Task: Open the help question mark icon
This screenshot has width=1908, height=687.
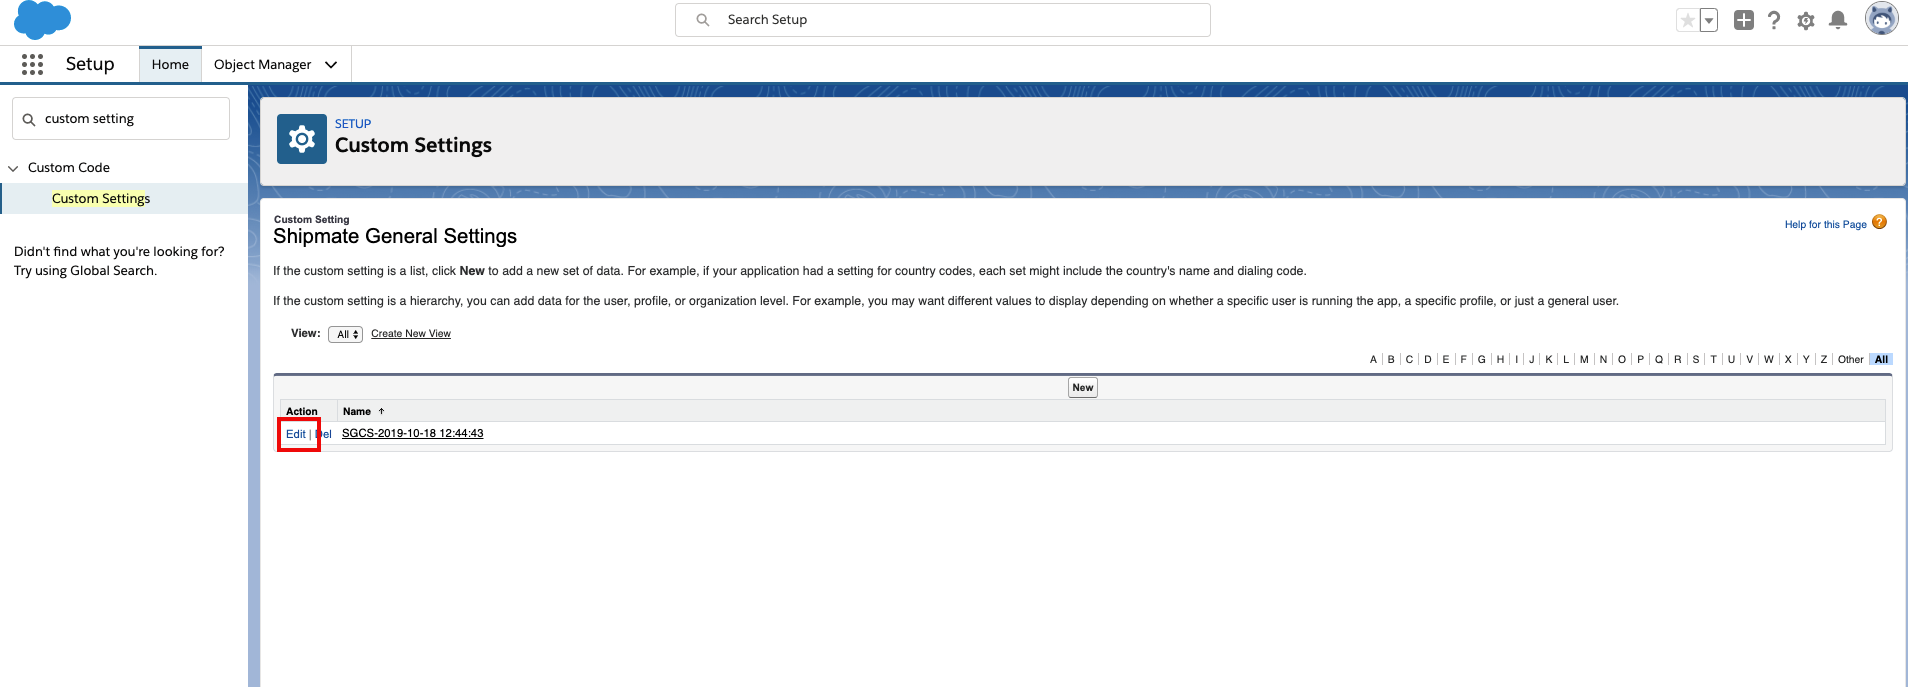Action: click(x=1774, y=20)
